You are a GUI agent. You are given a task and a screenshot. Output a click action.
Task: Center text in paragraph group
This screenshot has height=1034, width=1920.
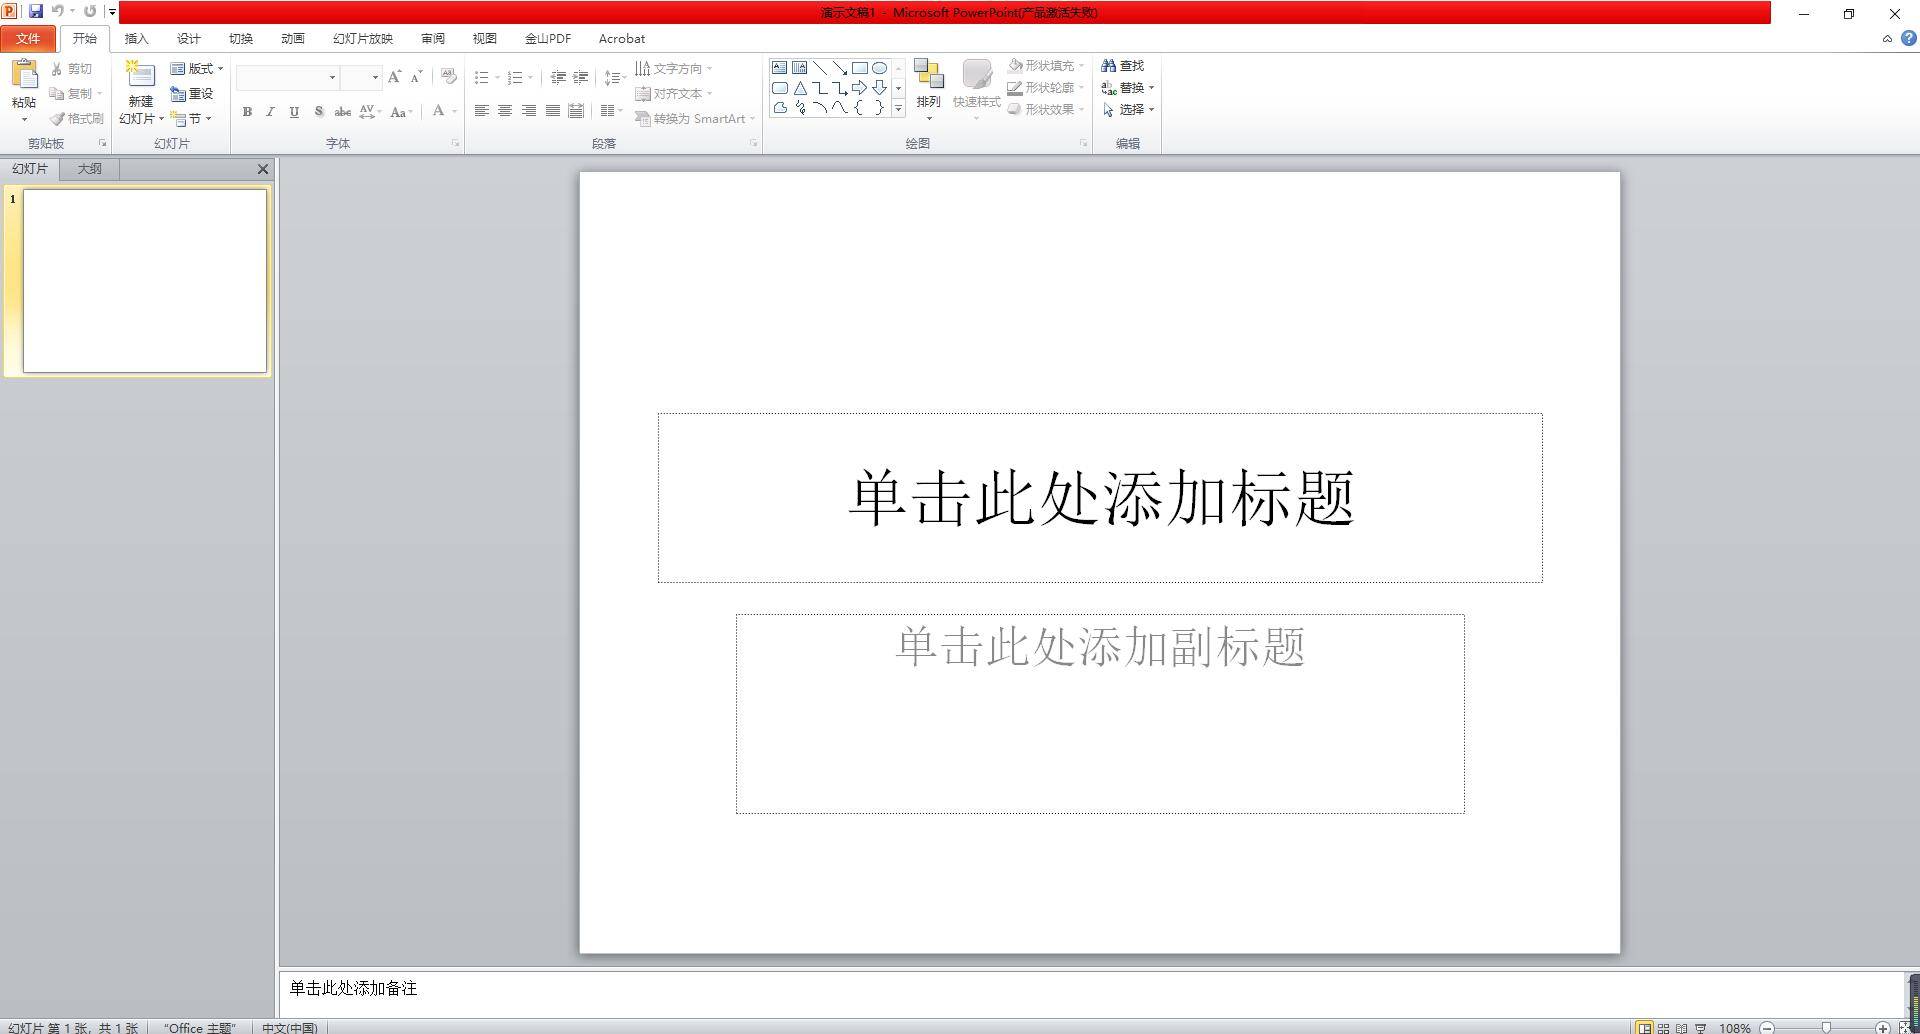tap(505, 111)
